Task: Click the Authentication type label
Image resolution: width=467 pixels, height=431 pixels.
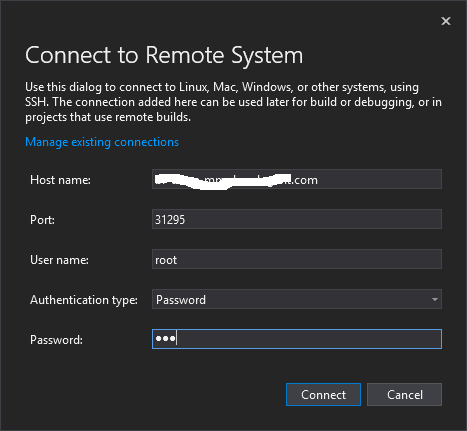Action: click(84, 300)
